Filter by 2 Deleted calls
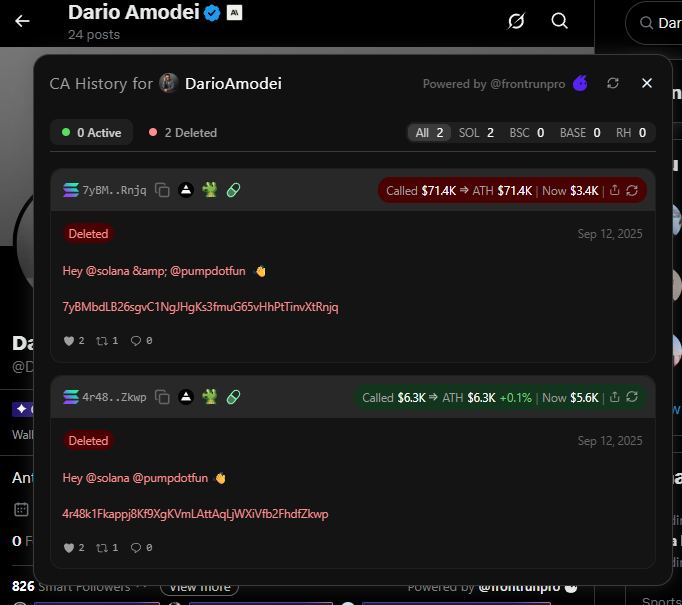The width and height of the screenshot is (682, 605). [183, 133]
